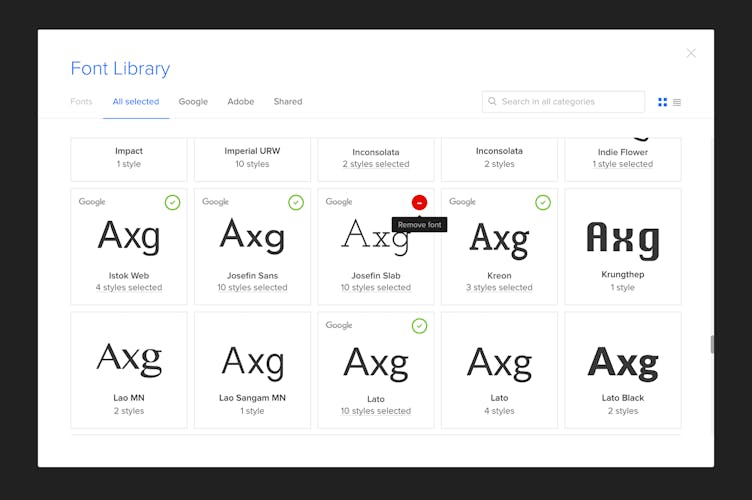Screen dimensions: 752x500
Task: Open Indie Flower 1 style selected link
Action: pos(623,164)
